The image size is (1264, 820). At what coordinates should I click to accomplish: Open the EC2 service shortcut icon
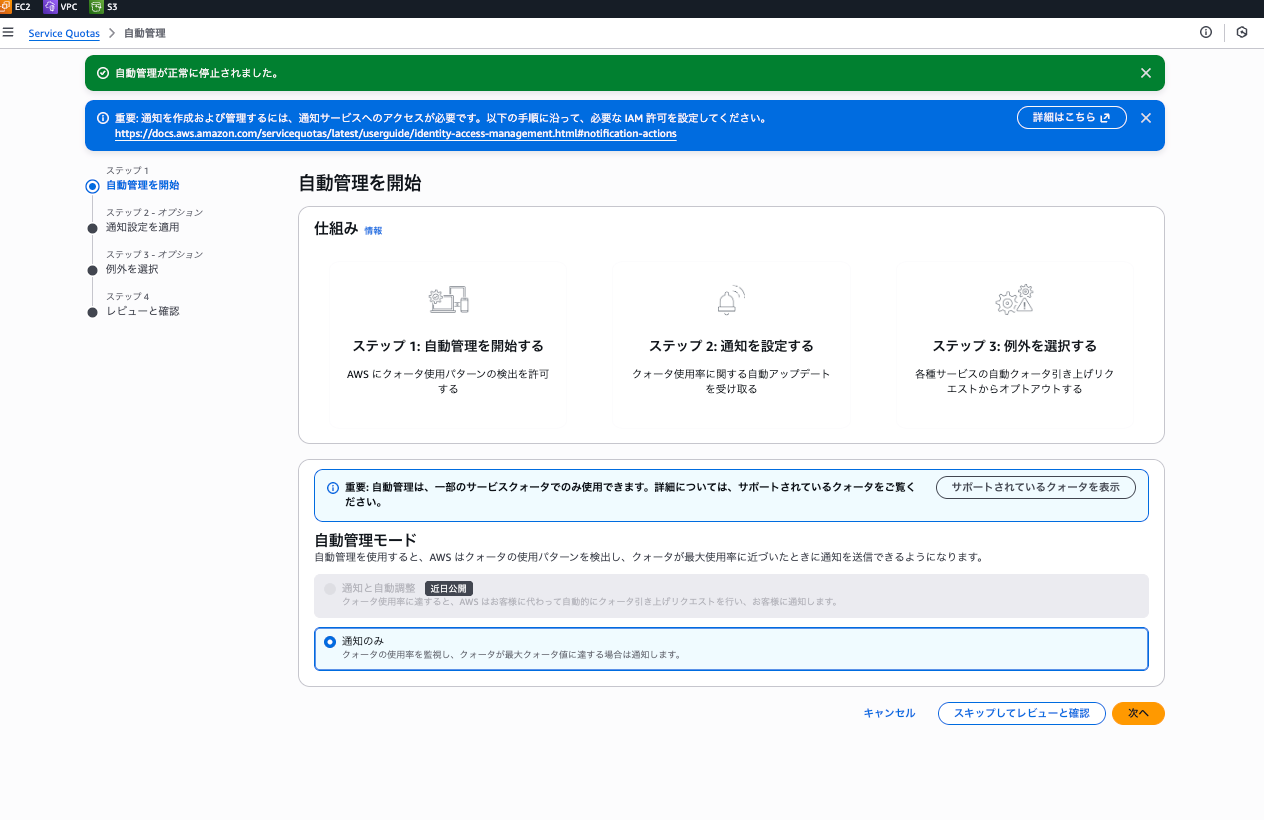[x=6, y=7]
